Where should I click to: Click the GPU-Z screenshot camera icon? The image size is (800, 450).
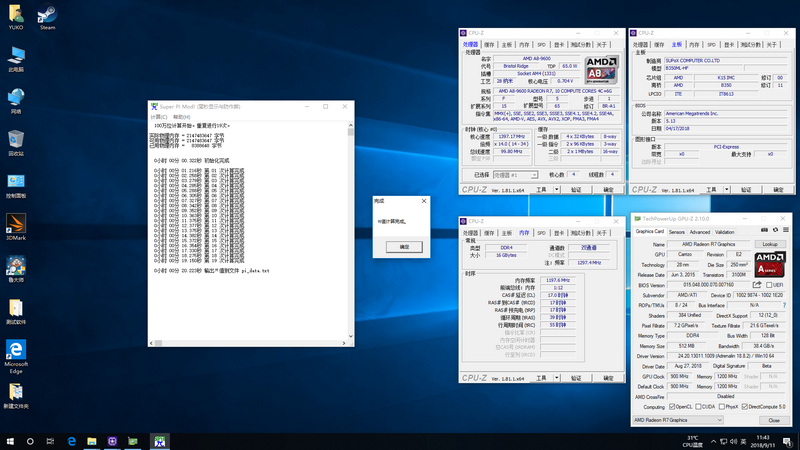coord(764,231)
